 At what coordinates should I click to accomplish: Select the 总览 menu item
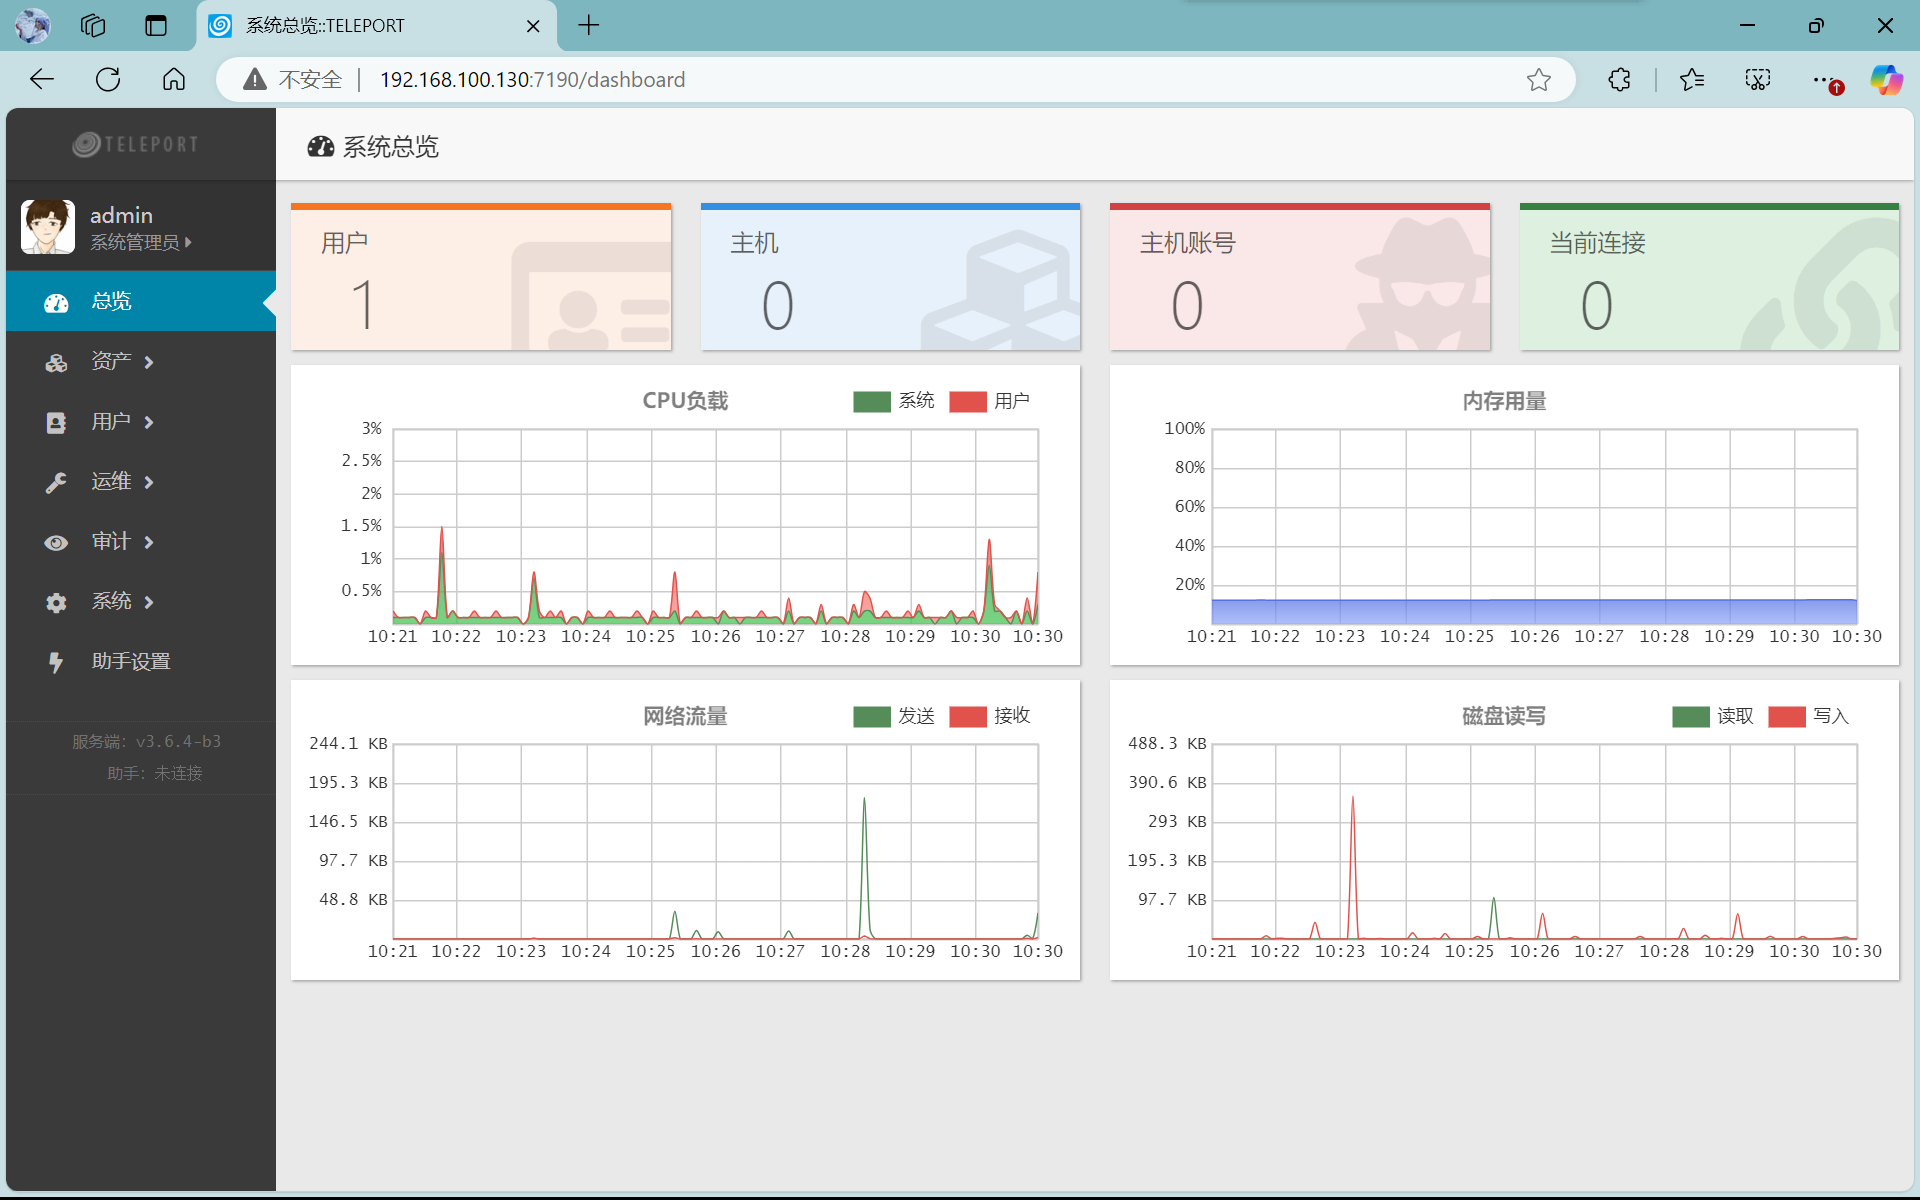(x=112, y=301)
